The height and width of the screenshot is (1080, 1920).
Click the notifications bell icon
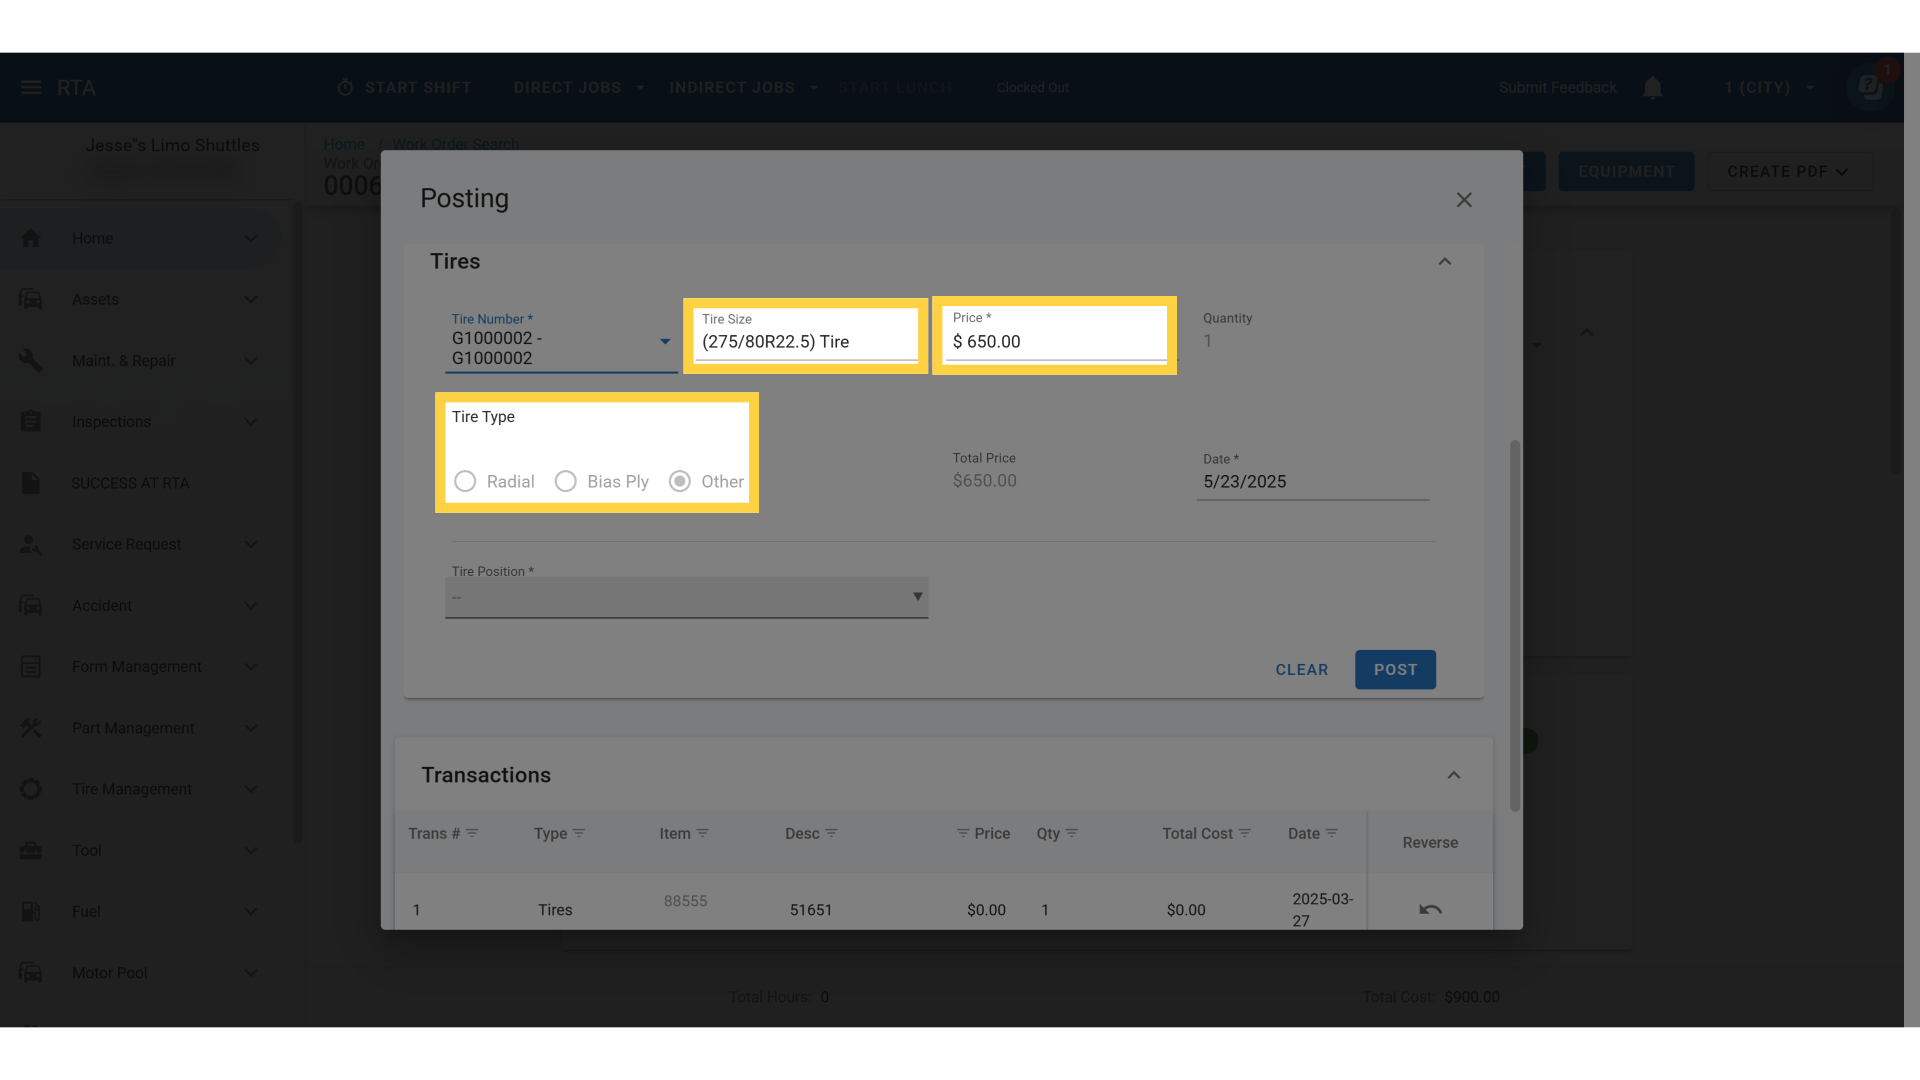(x=1653, y=88)
